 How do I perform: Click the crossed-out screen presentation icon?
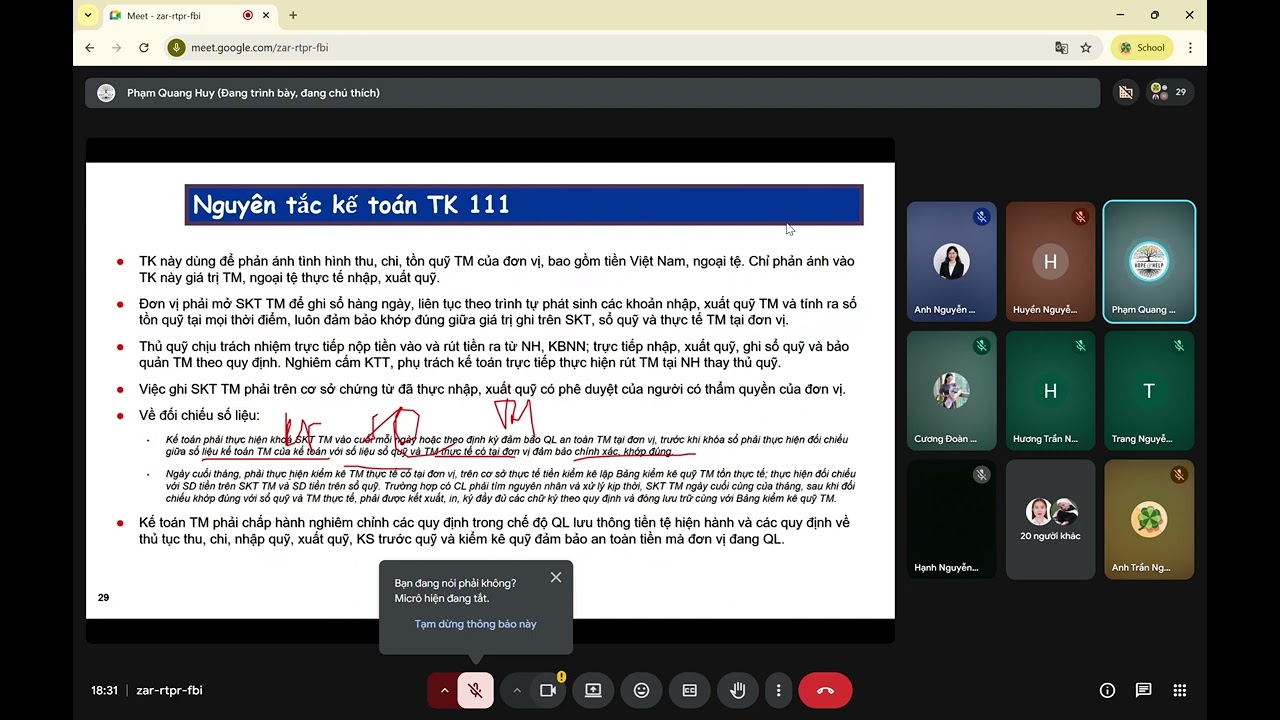1126,92
